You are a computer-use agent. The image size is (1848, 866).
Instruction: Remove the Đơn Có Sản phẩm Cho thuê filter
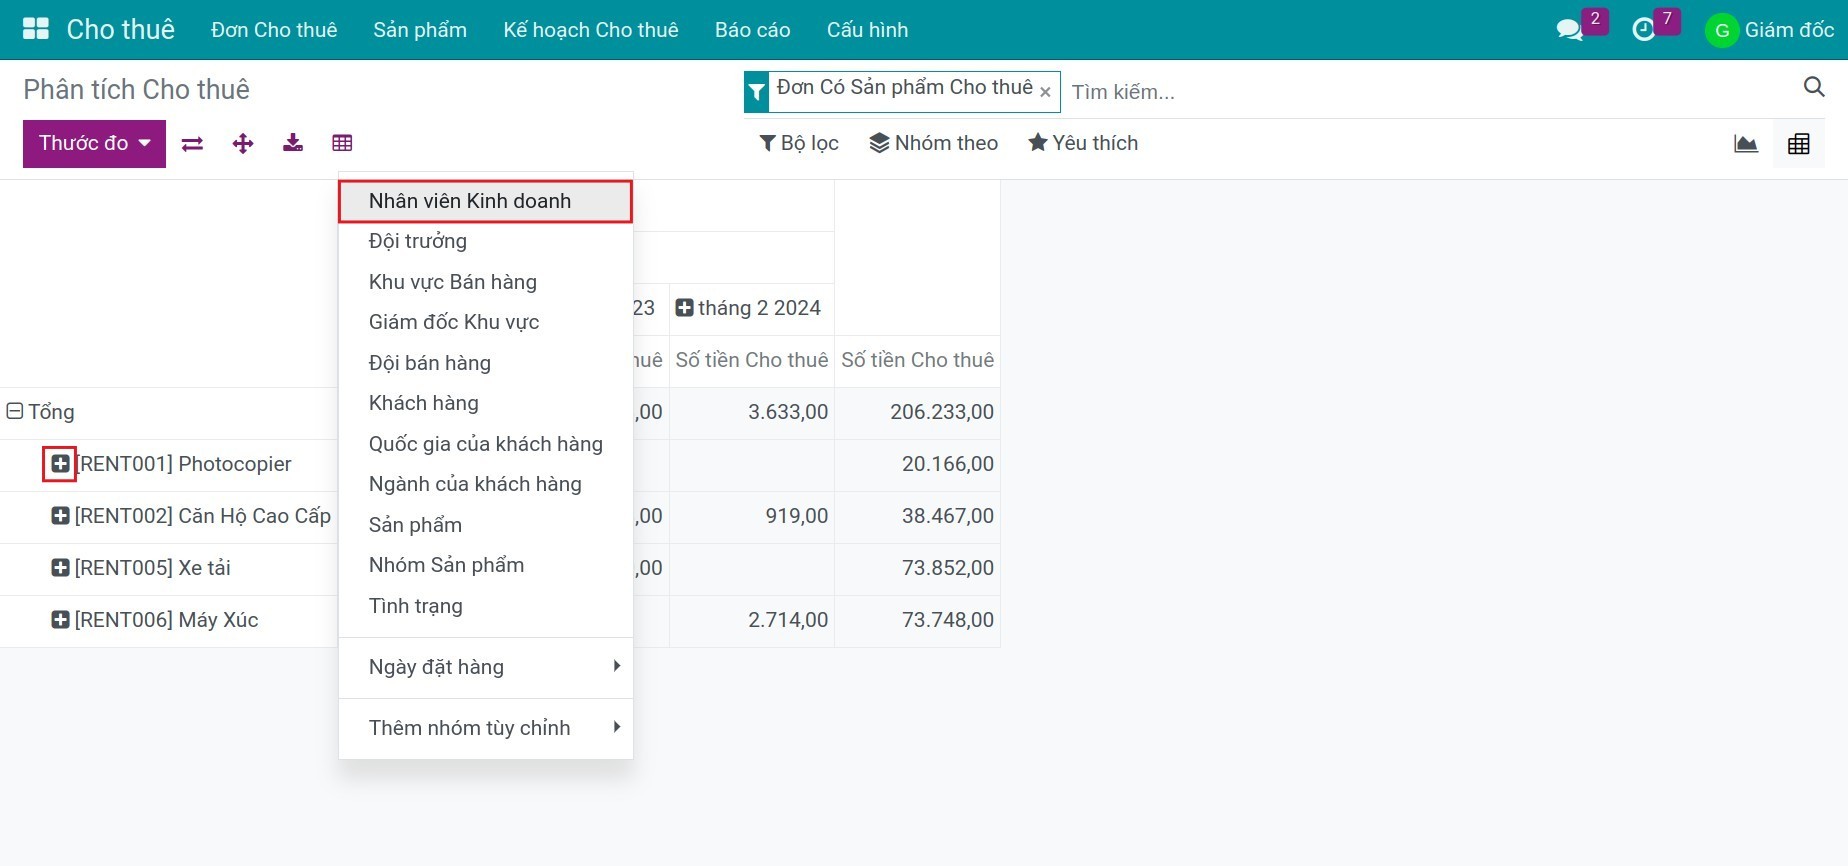[x=1045, y=92]
